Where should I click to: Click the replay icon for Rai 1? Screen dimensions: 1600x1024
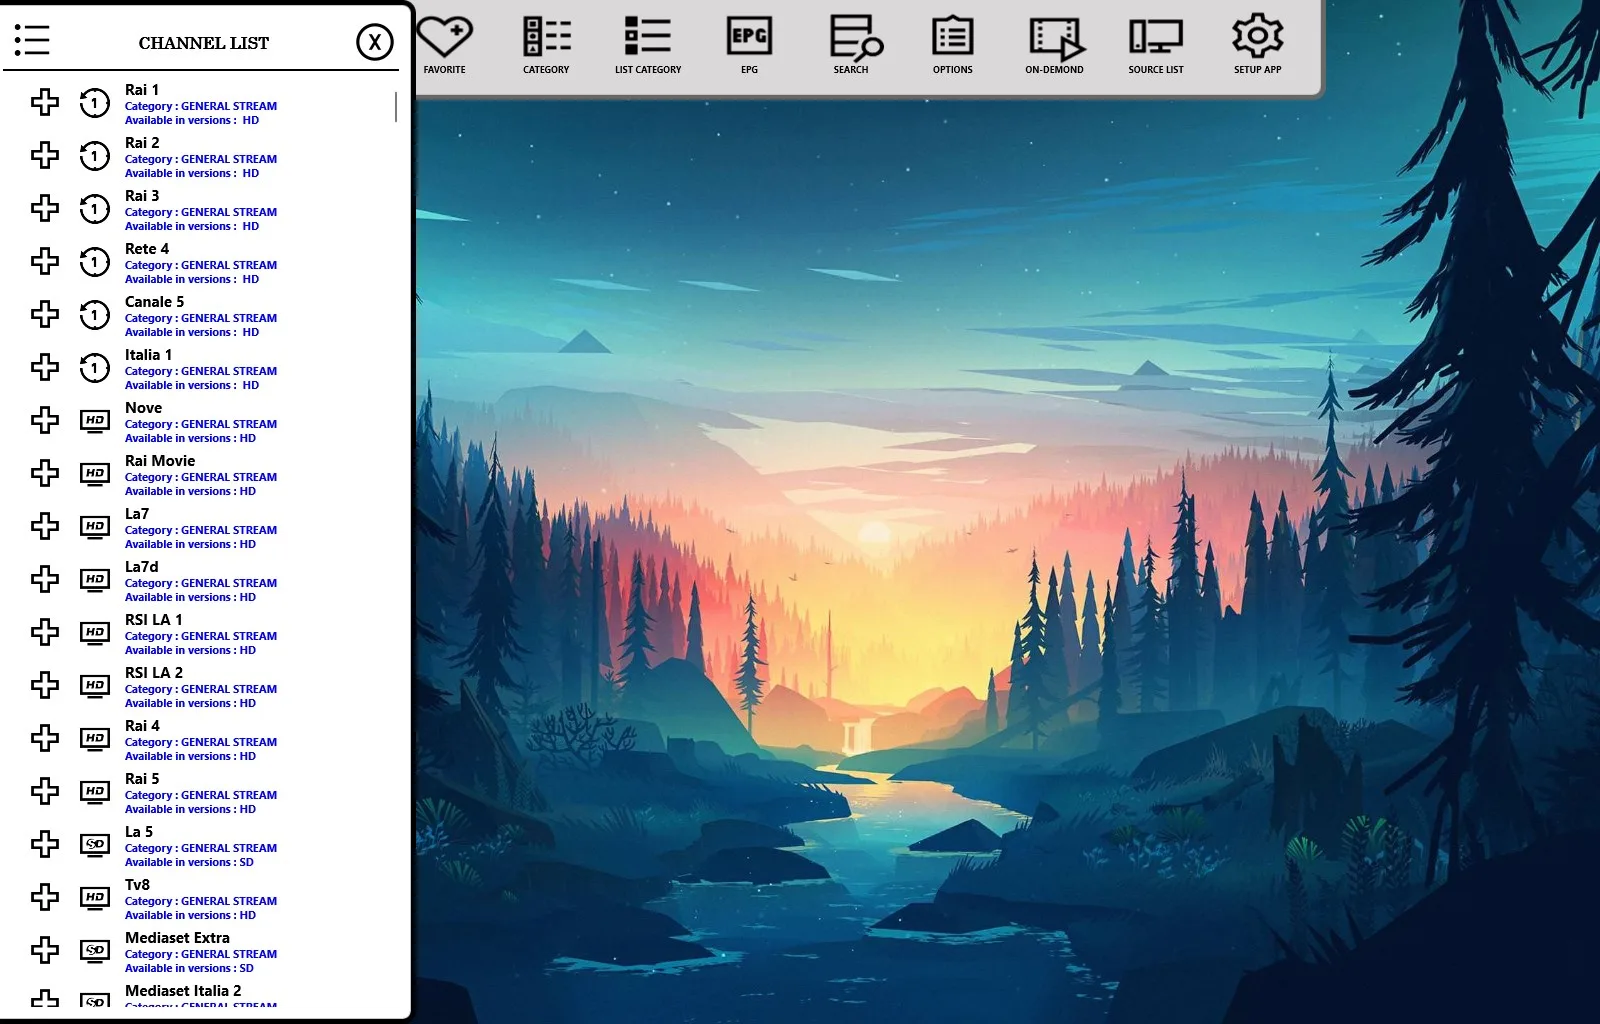(x=95, y=102)
